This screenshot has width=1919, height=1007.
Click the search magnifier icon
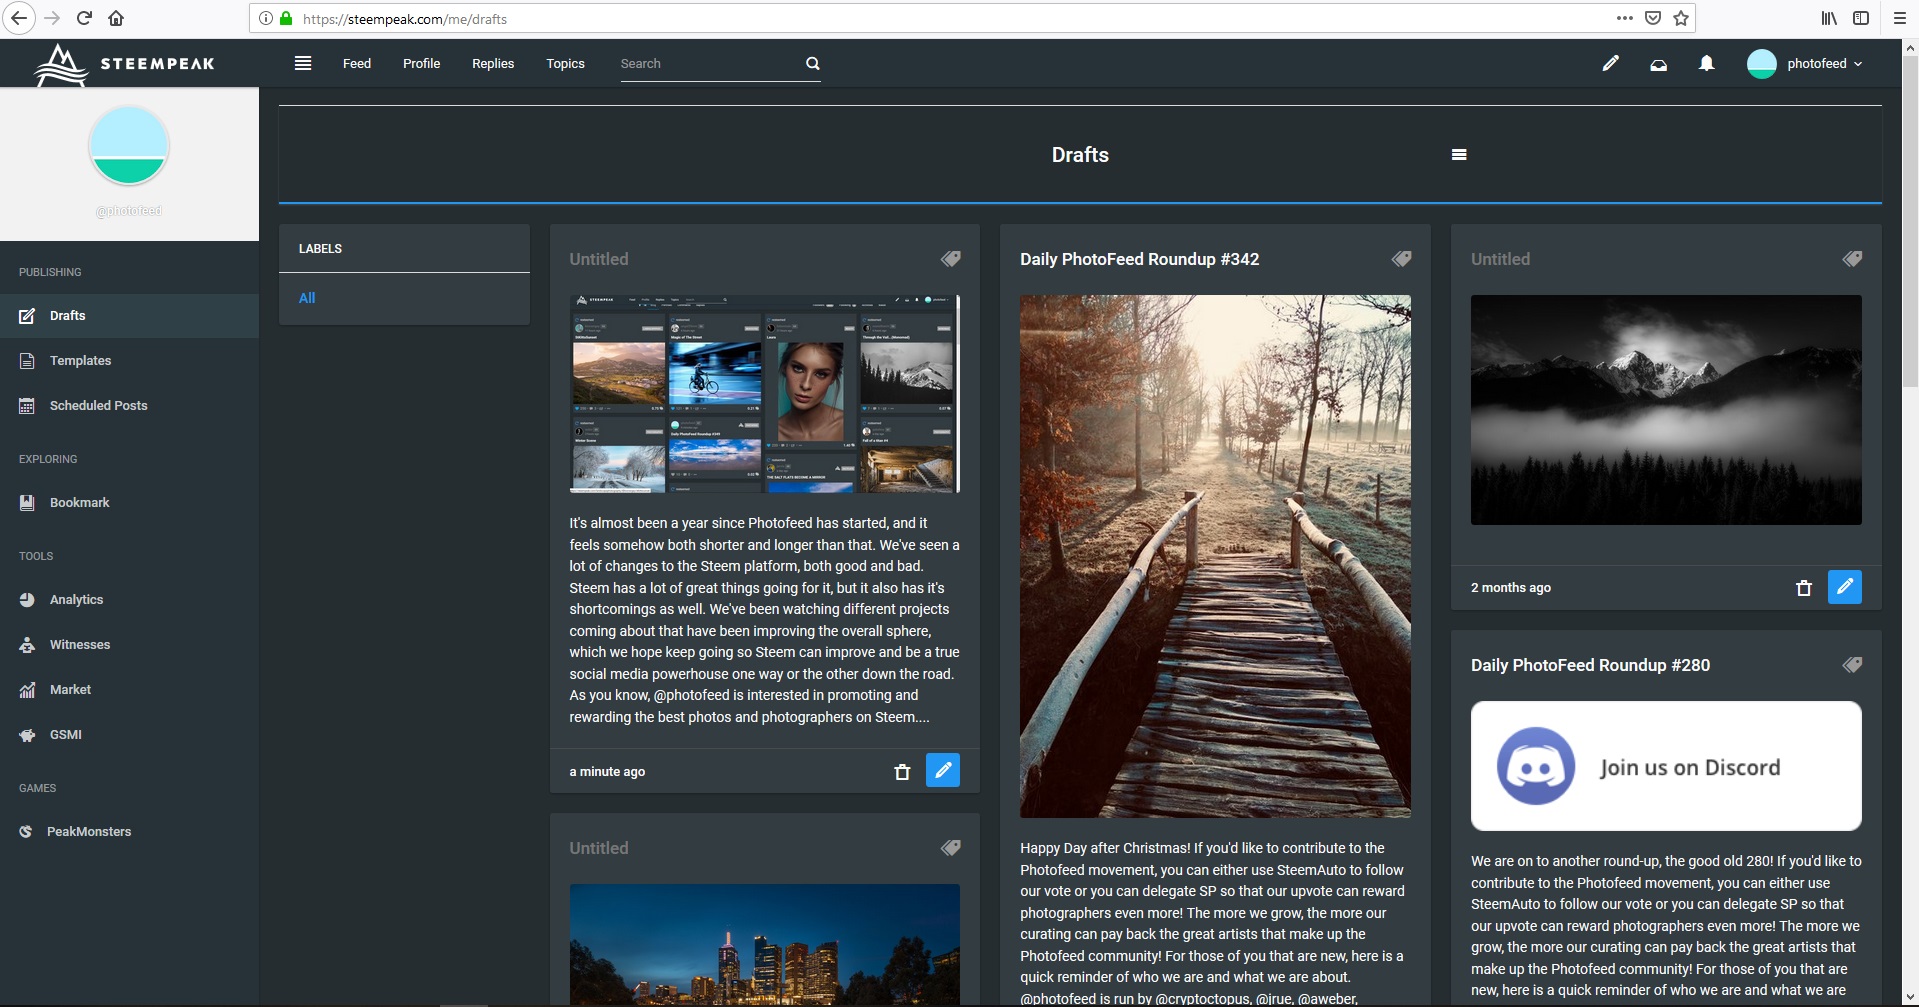(x=812, y=63)
